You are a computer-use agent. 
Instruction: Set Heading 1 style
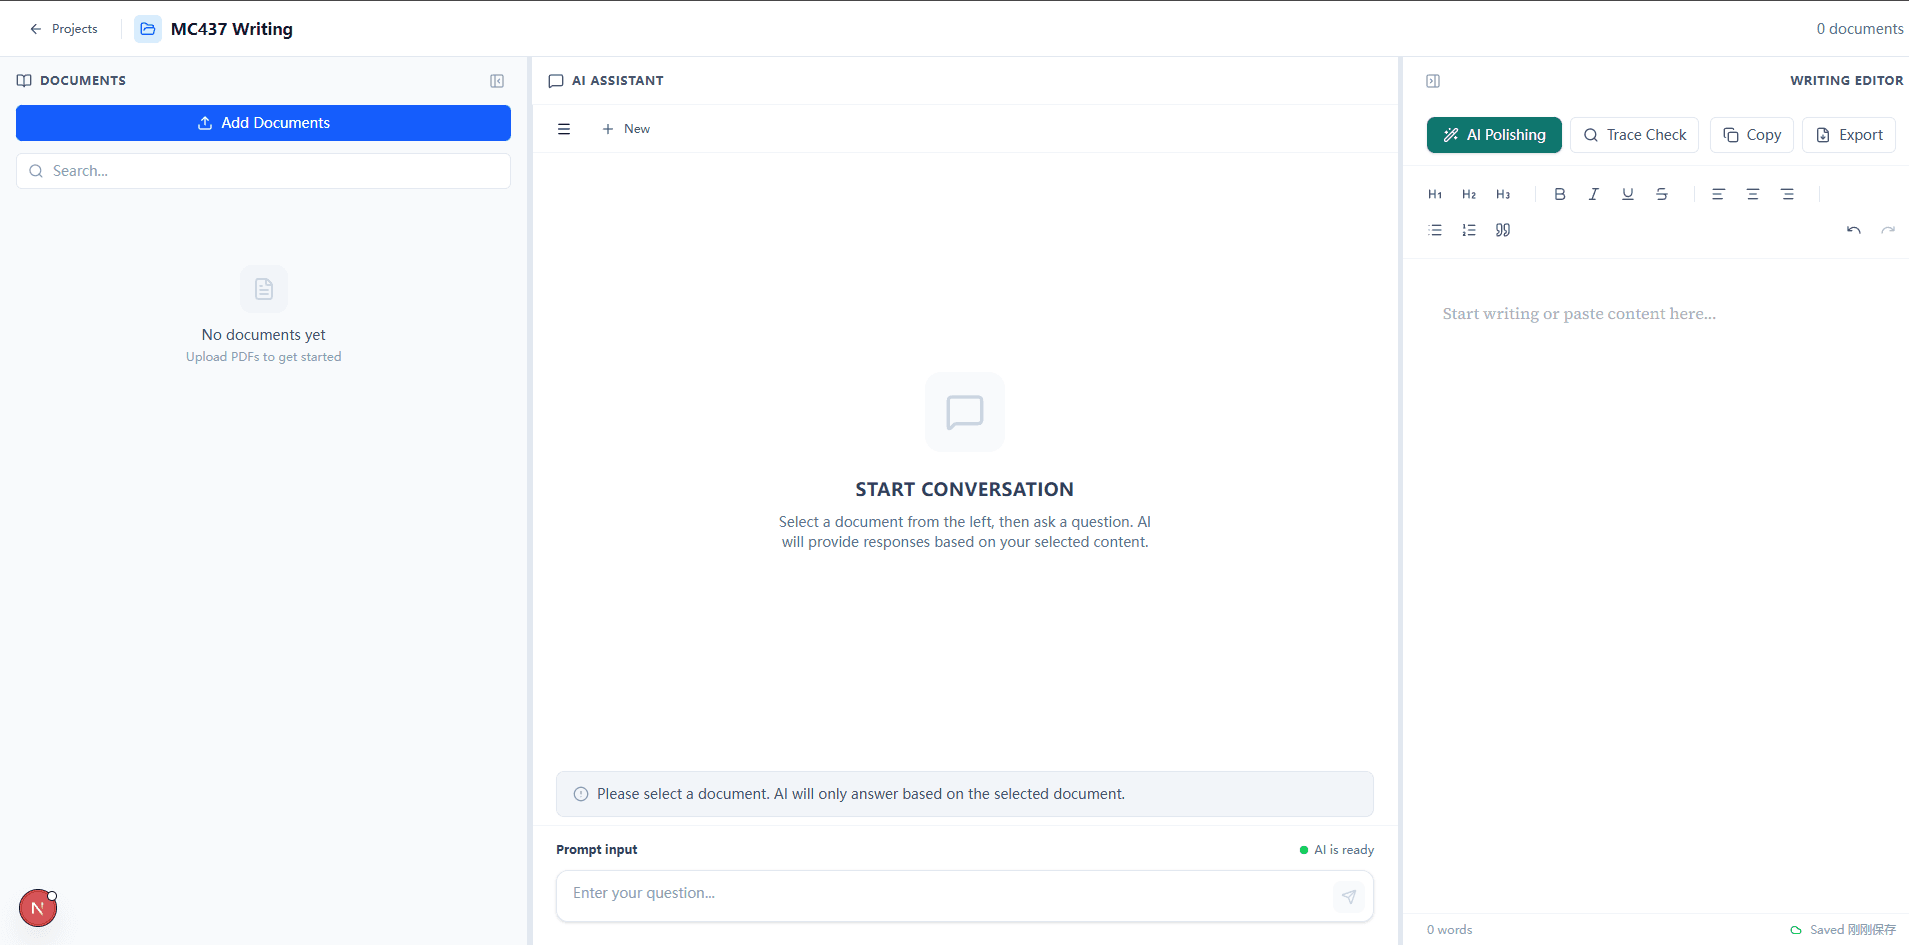[1435, 194]
